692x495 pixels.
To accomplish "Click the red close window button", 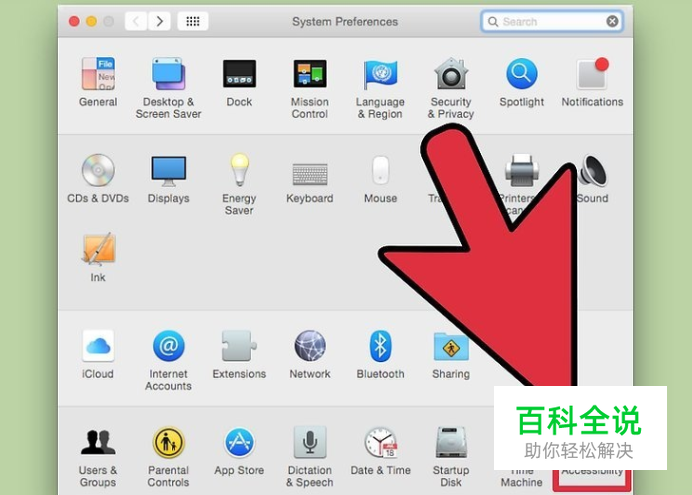I will (x=74, y=21).
